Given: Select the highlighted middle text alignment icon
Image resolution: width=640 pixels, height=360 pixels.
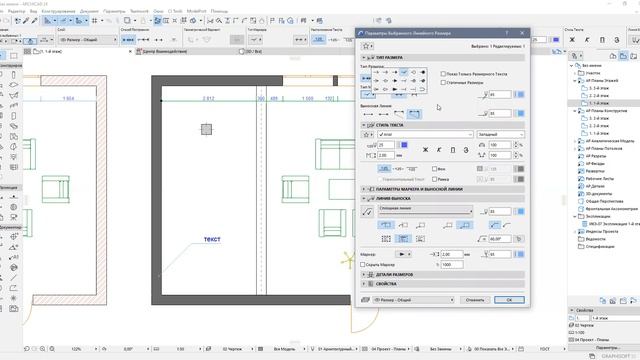Looking at the screenshot, I should tap(403, 239).
